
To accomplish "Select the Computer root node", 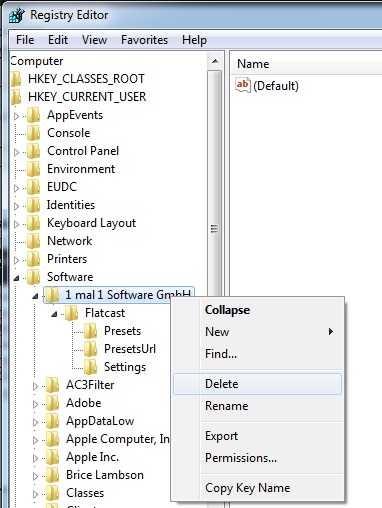I will click(x=37, y=61).
